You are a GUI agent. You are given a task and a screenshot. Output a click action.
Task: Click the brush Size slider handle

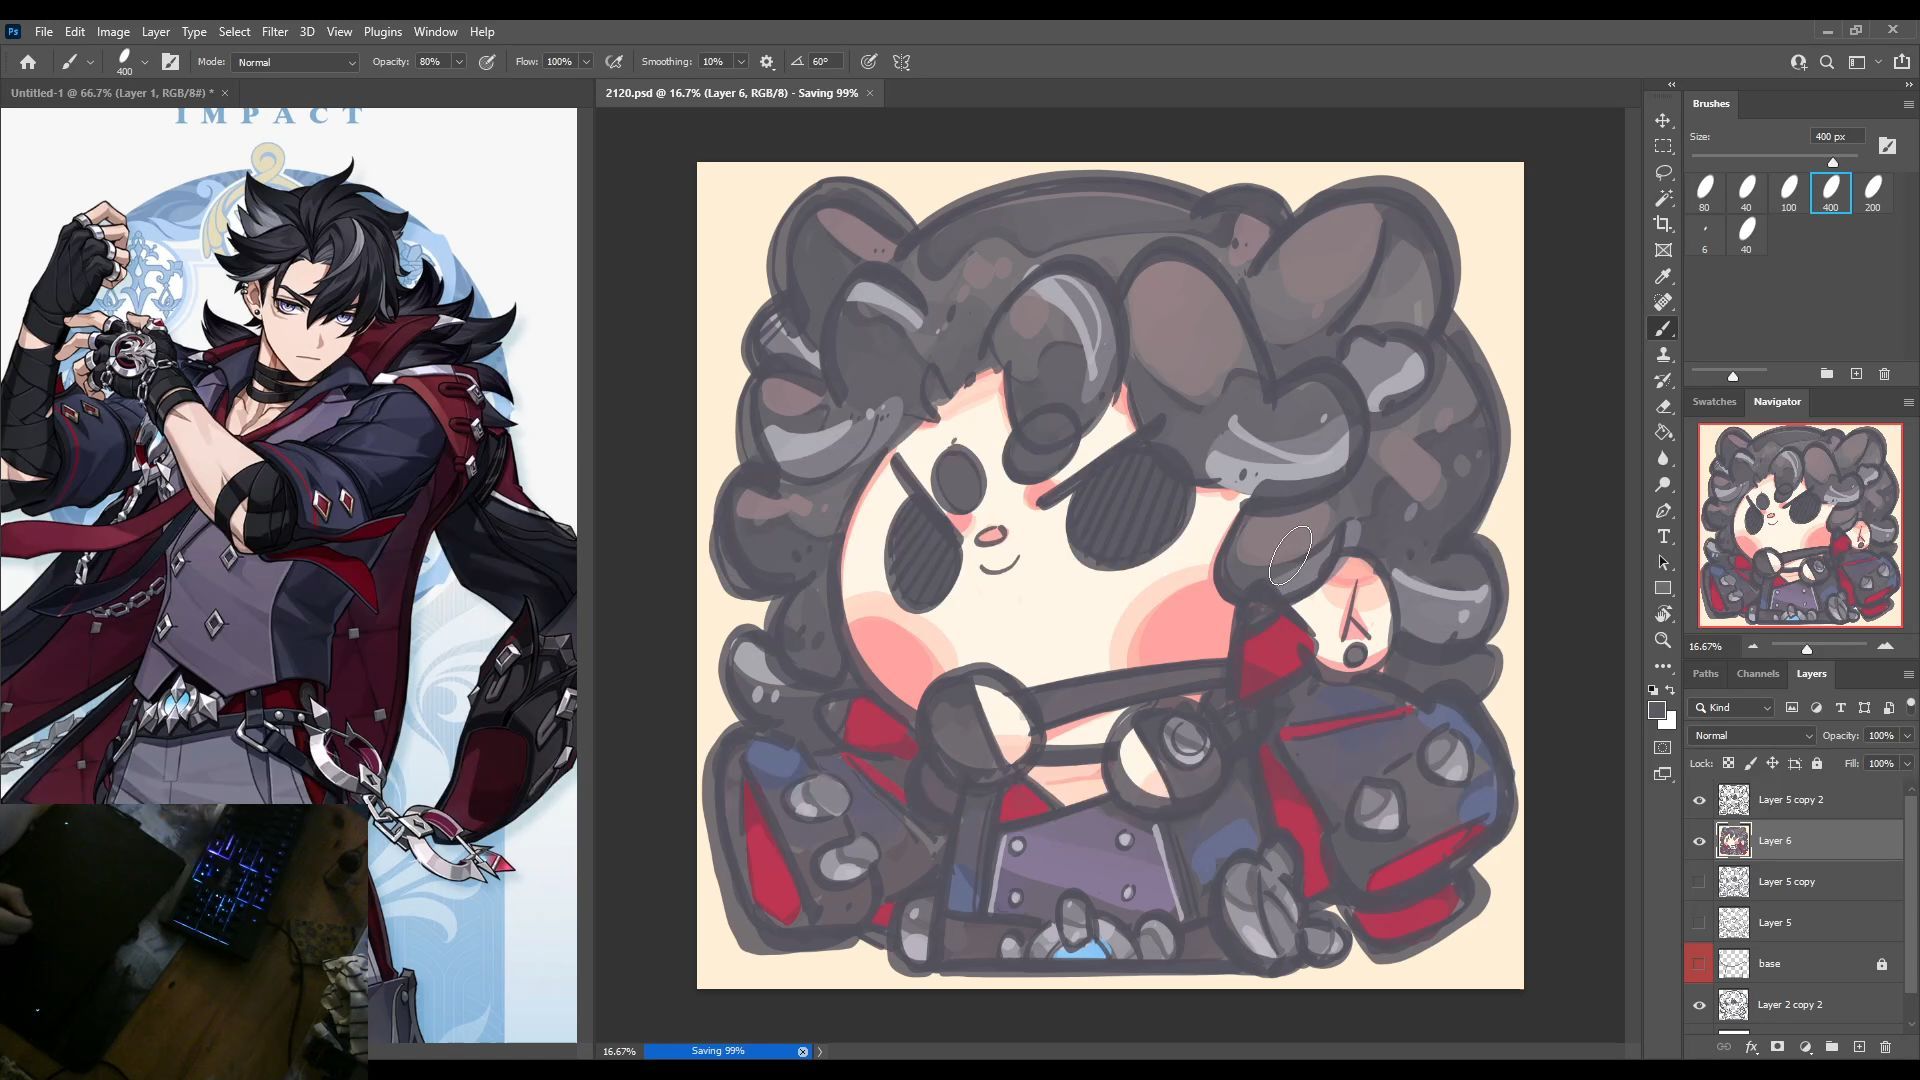pos(1833,162)
